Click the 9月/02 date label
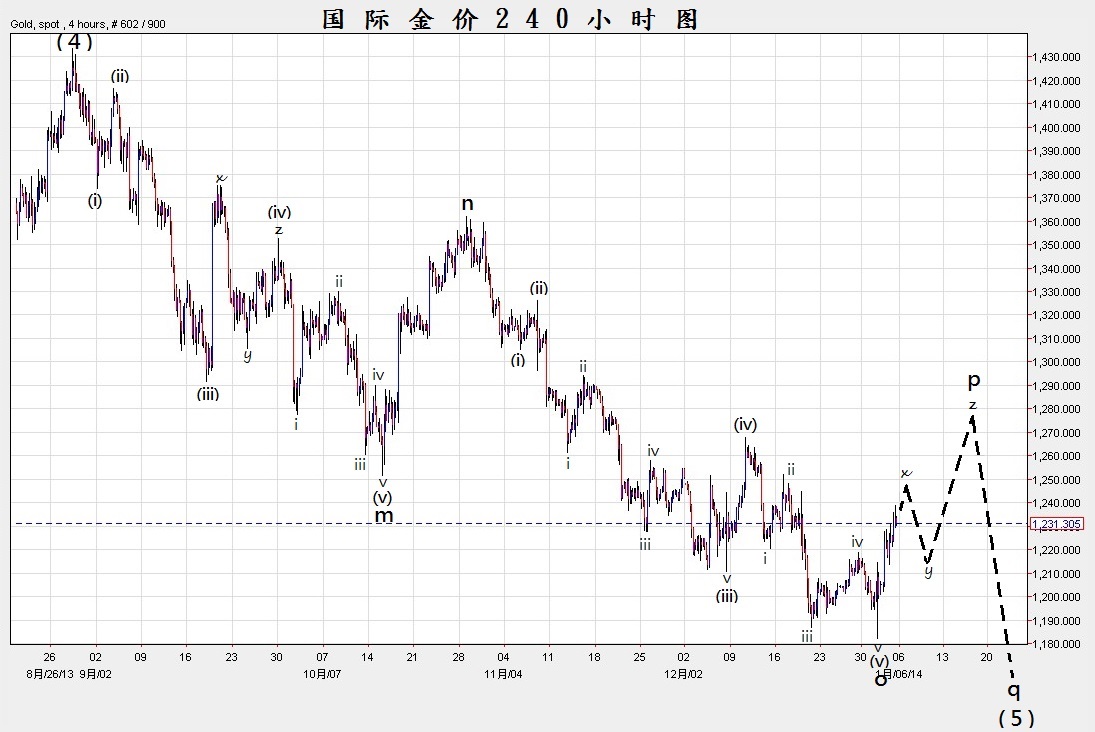The height and width of the screenshot is (732, 1095). click(96, 674)
